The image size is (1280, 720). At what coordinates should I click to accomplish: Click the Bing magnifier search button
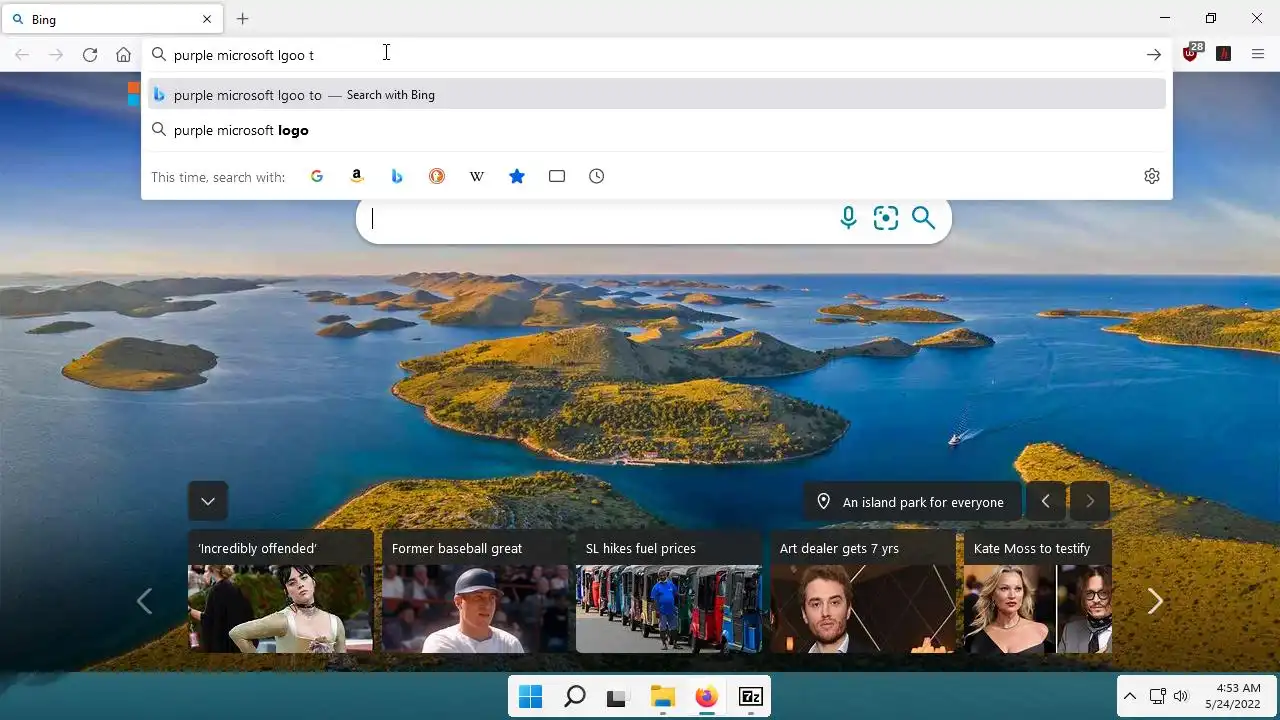coord(924,218)
